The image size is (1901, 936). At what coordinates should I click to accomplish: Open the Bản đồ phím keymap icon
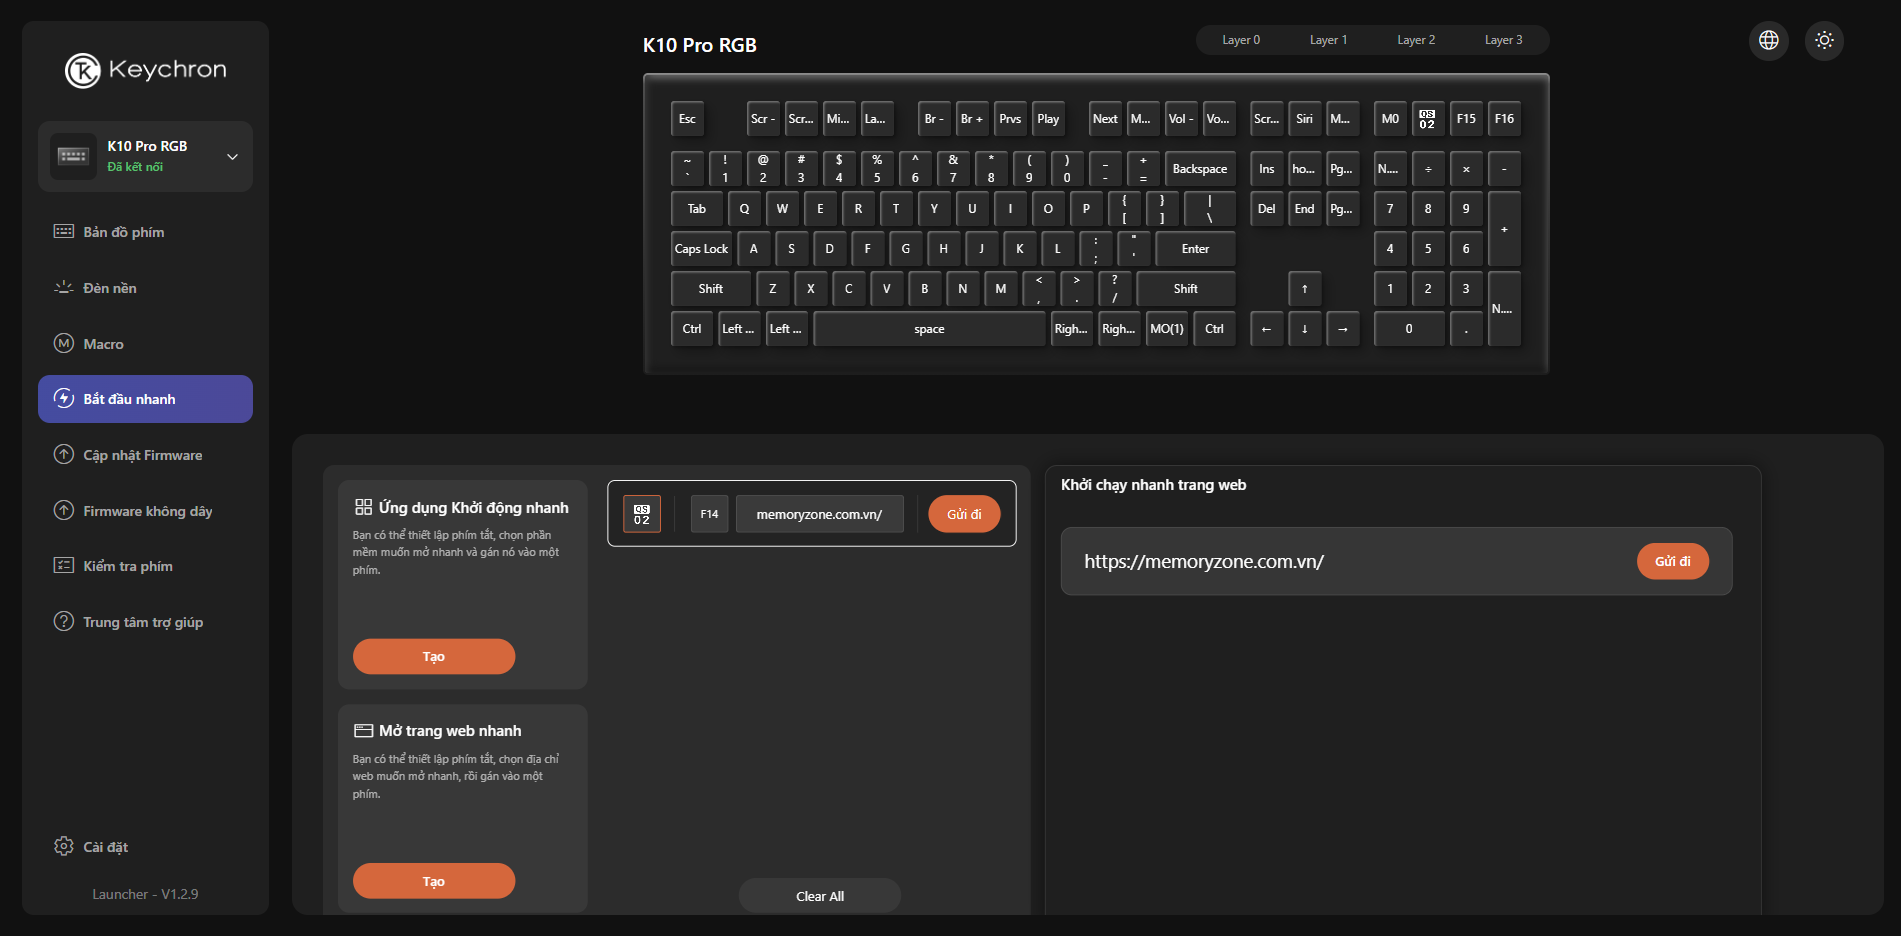[64, 232]
